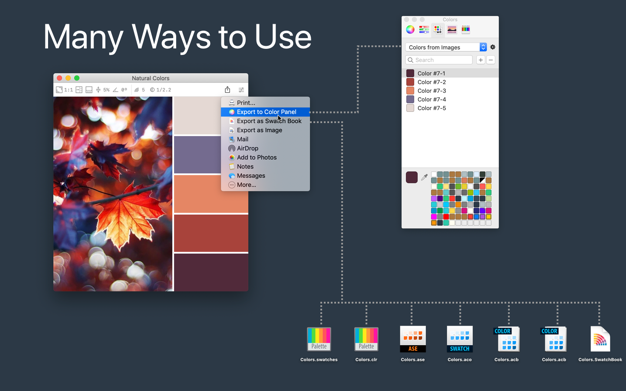Switch to color sliders tab in Colors panel

[x=424, y=30]
